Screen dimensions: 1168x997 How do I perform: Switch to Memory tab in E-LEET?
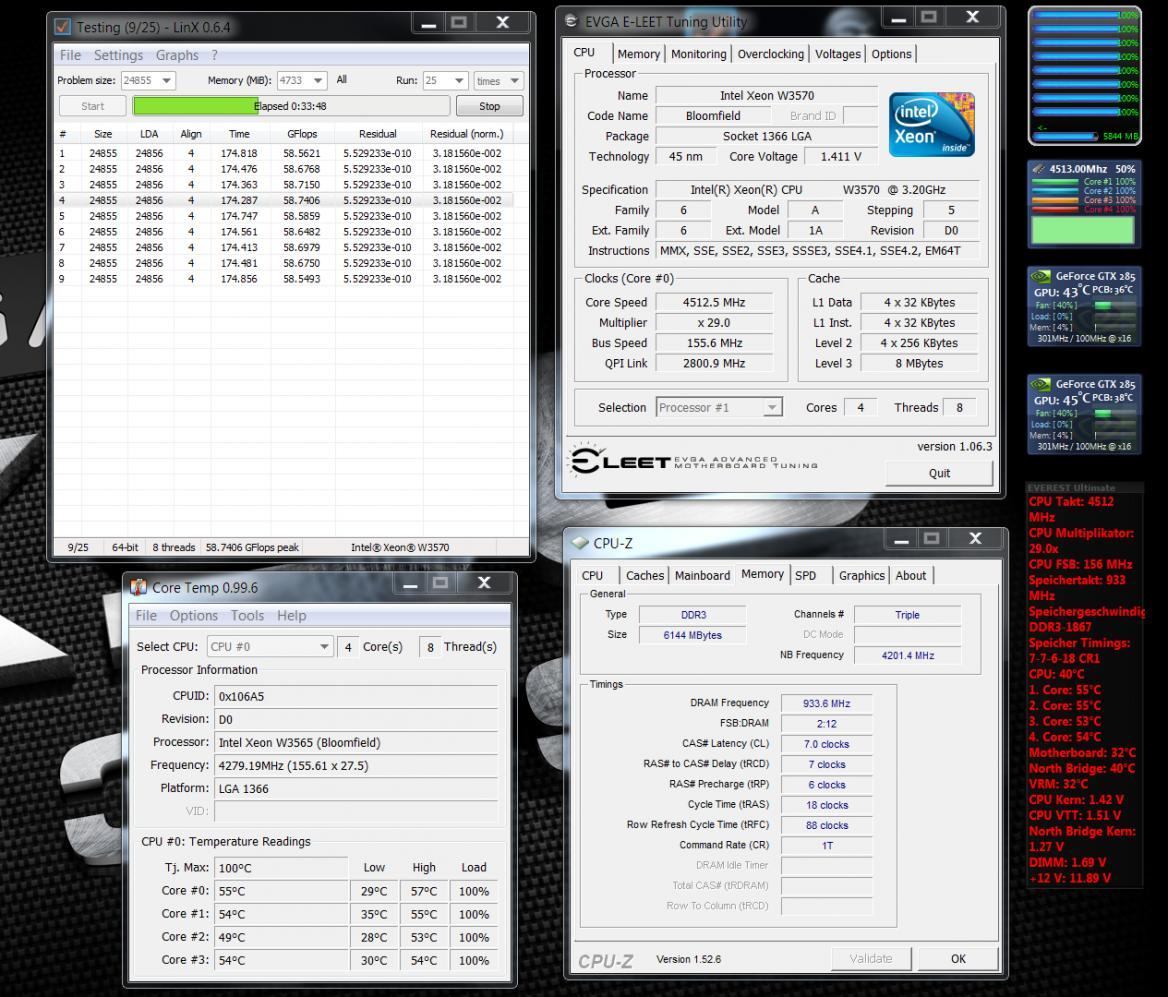[x=638, y=54]
